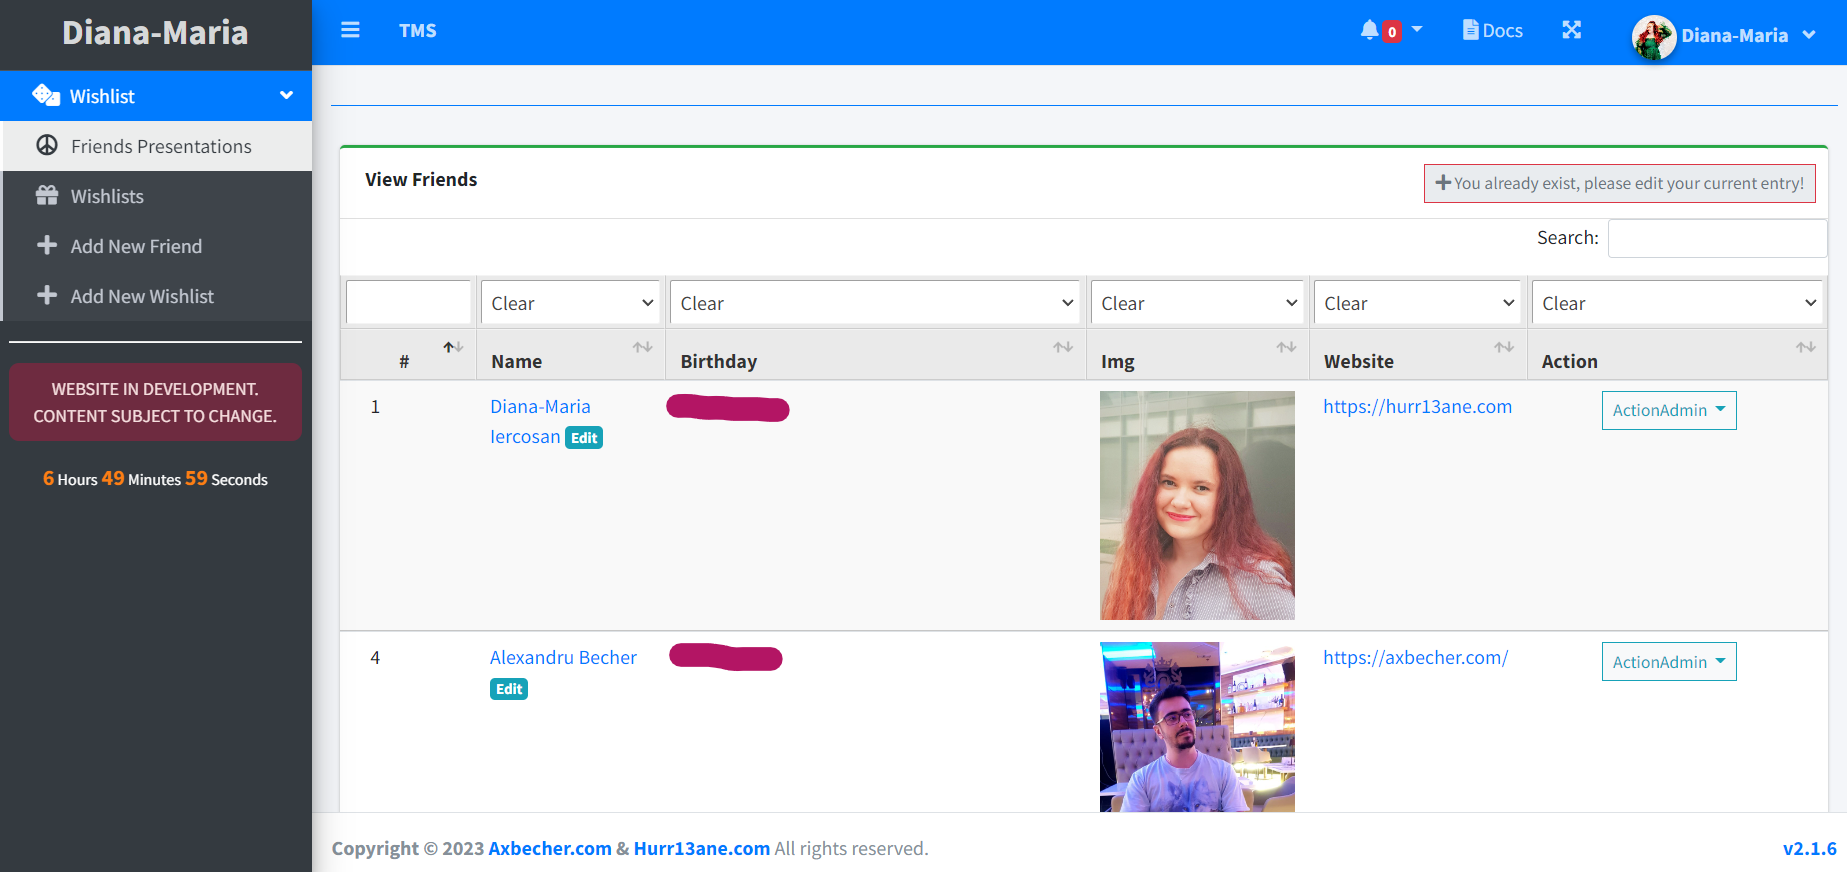Click Diana-Maria's profile avatar in header

(x=1653, y=37)
